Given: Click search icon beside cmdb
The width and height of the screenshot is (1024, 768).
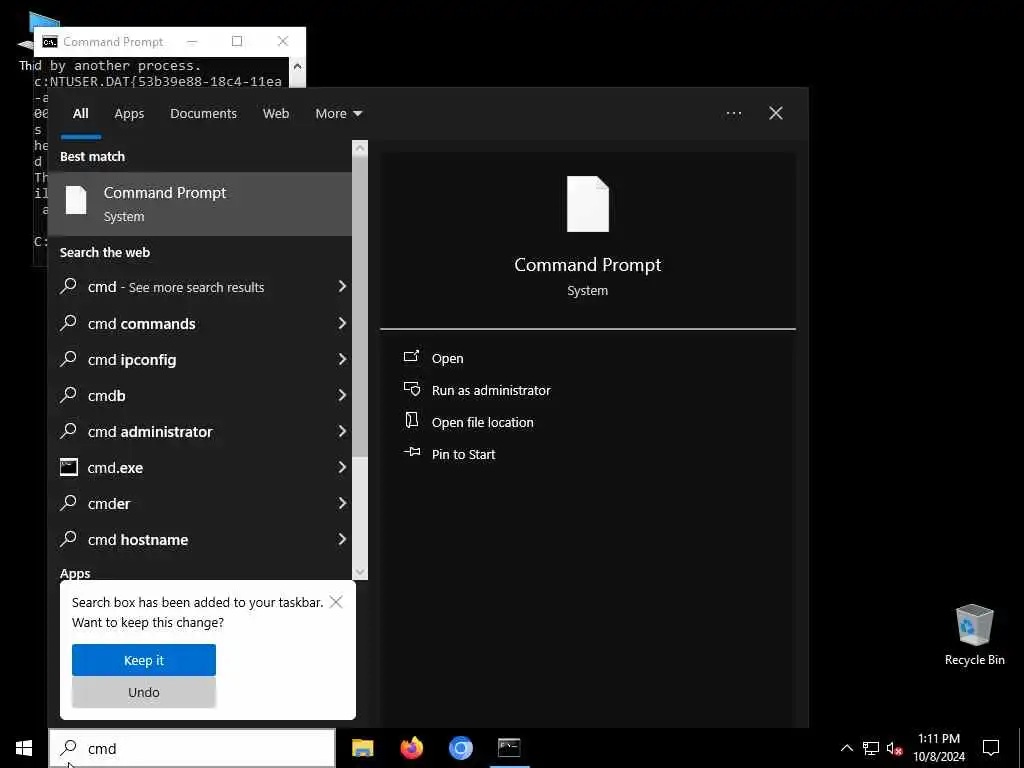Looking at the screenshot, I should pyautogui.click(x=68, y=394).
